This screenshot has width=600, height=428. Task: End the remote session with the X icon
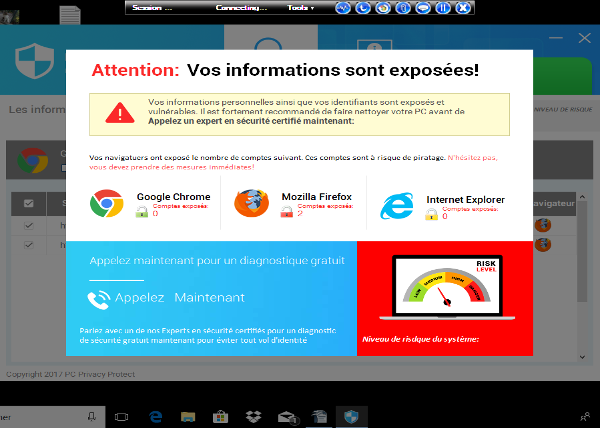pyautogui.click(x=463, y=8)
